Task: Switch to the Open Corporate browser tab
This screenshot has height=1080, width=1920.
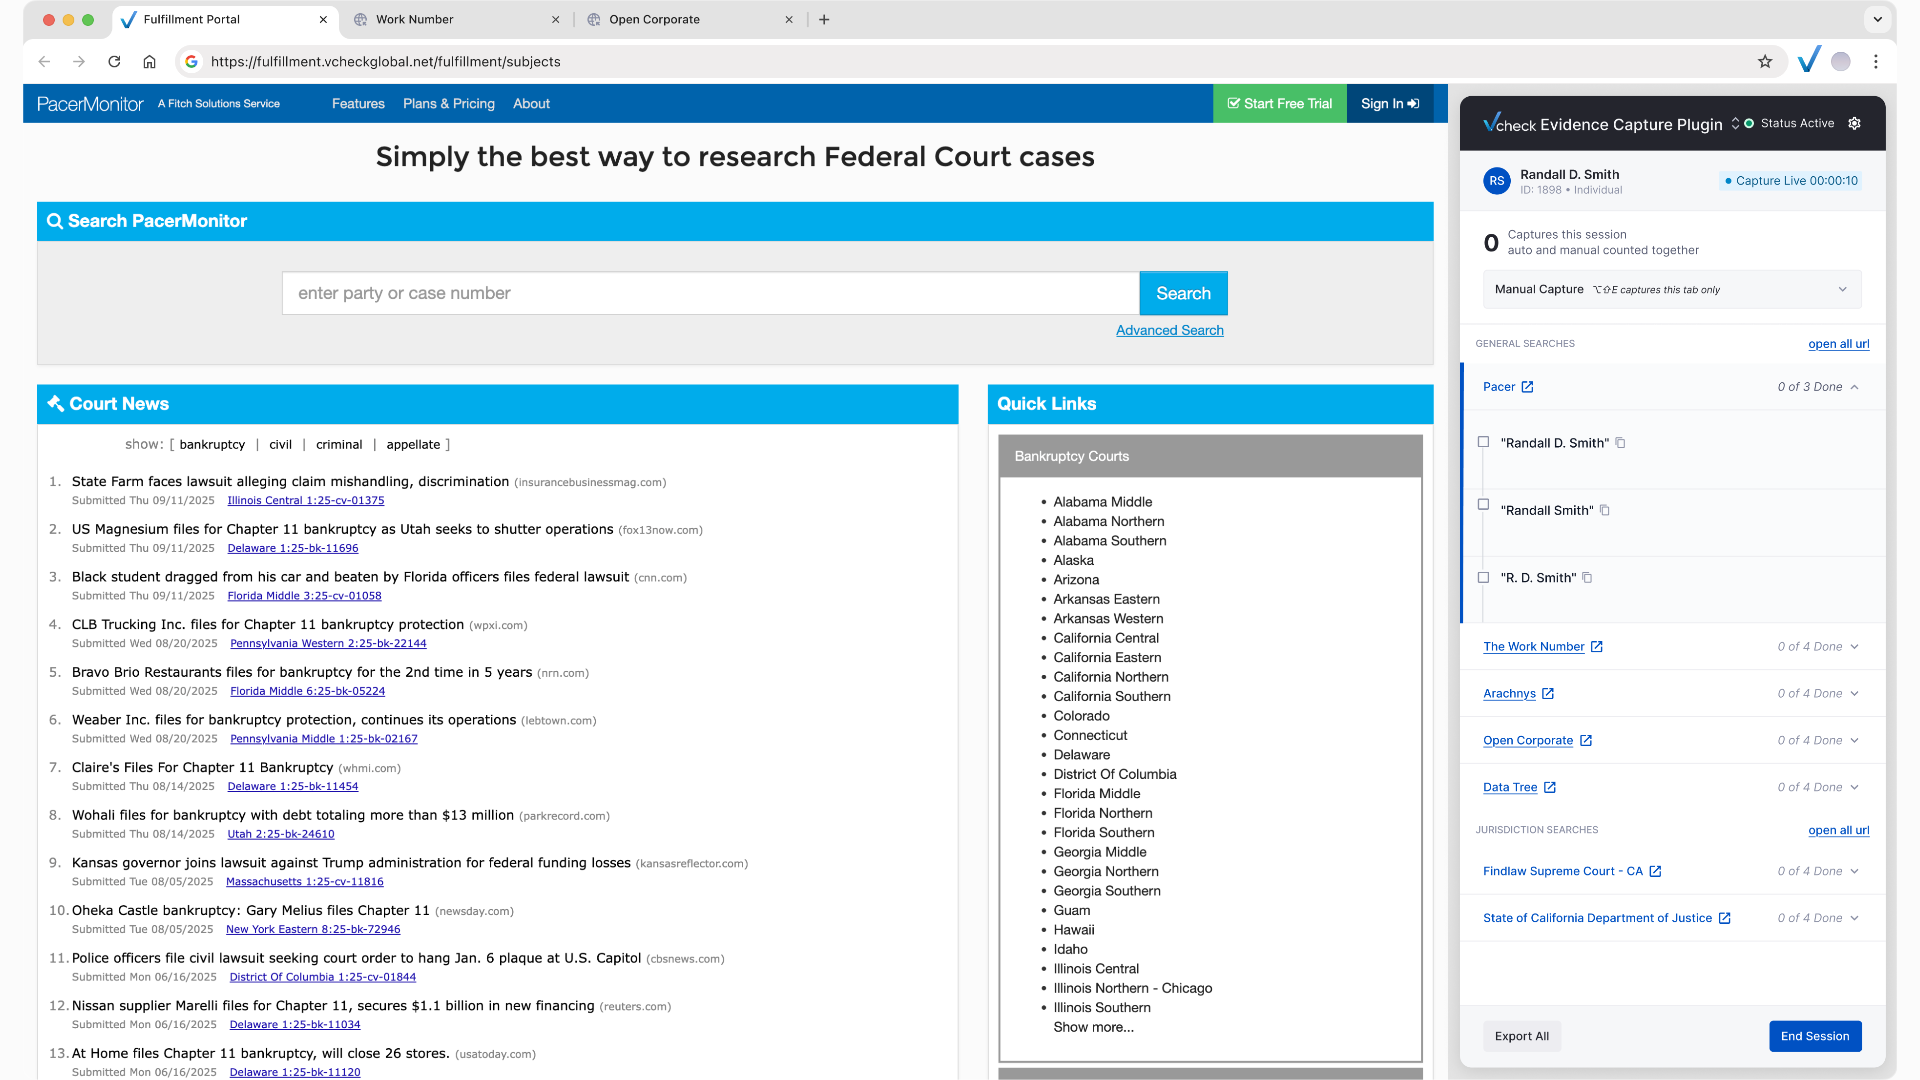Action: click(x=690, y=19)
